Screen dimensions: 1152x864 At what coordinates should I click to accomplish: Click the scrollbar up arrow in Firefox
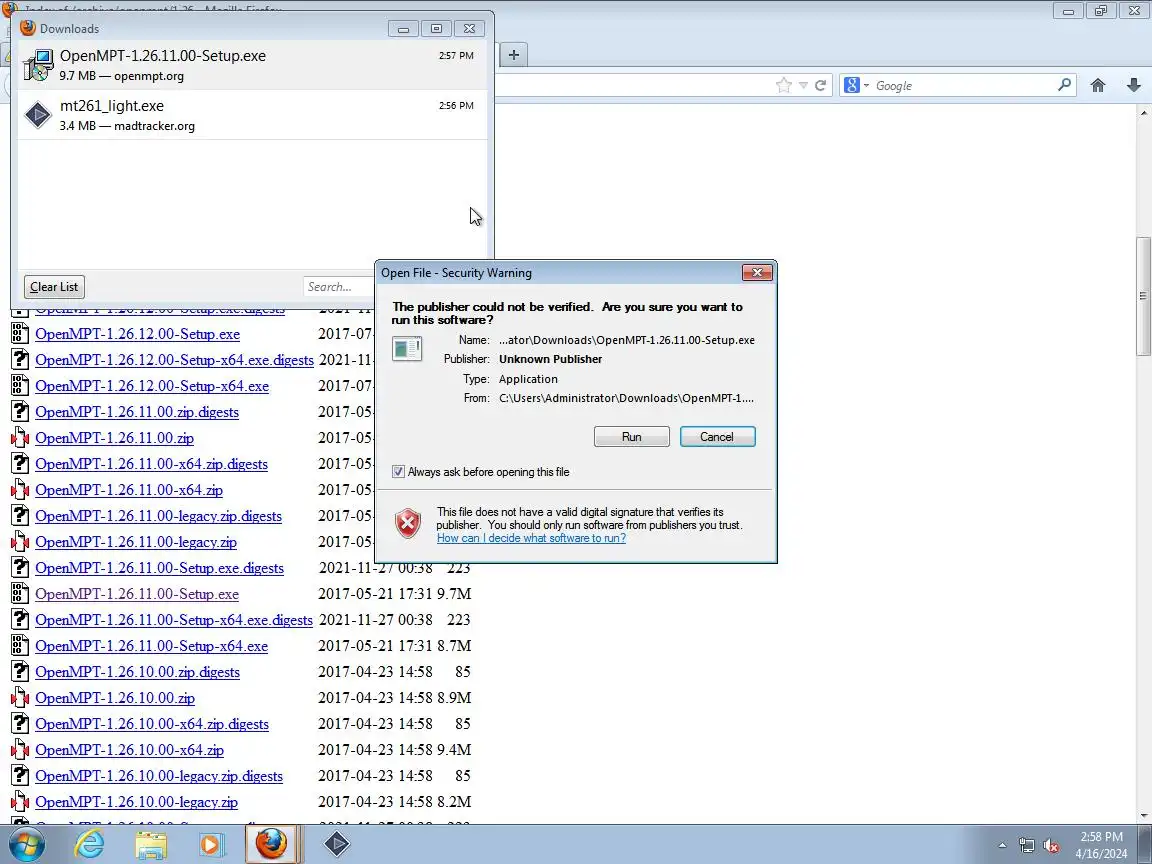coord(1143,112)
